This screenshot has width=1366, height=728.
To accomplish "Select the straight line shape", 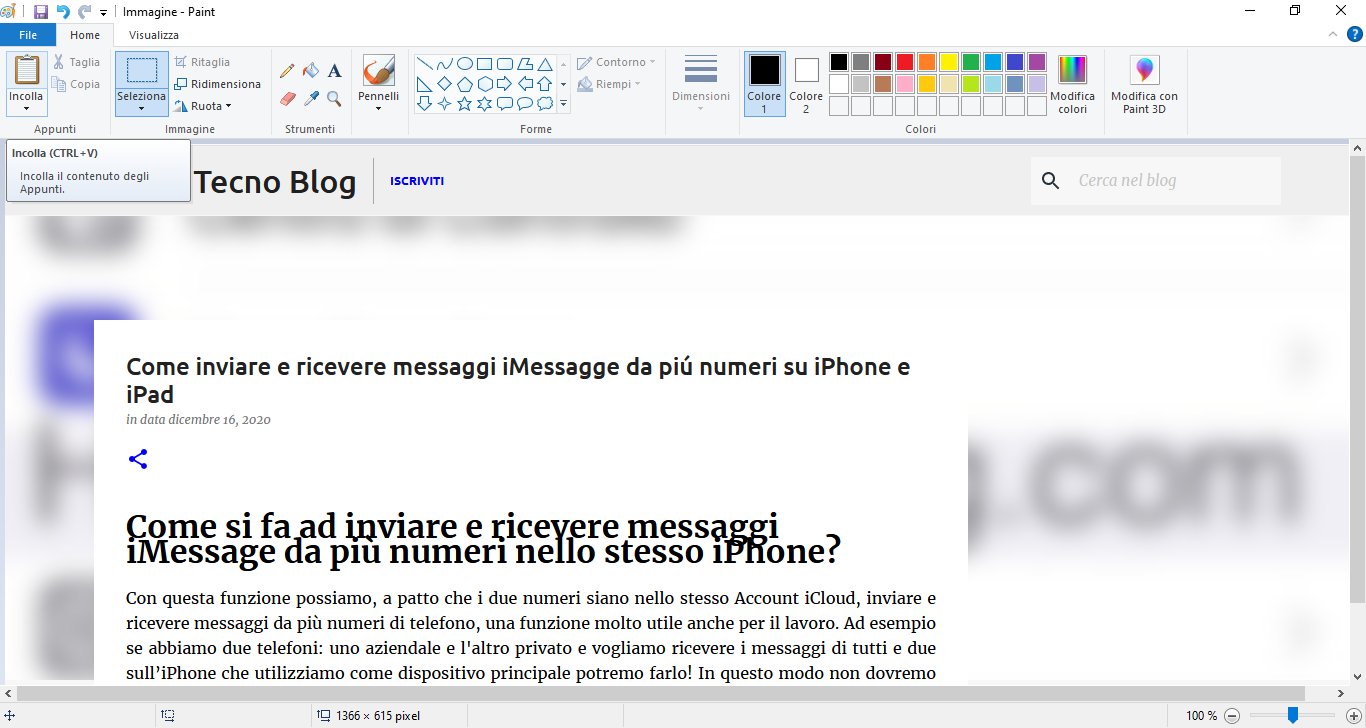I will tap(424, 64).
